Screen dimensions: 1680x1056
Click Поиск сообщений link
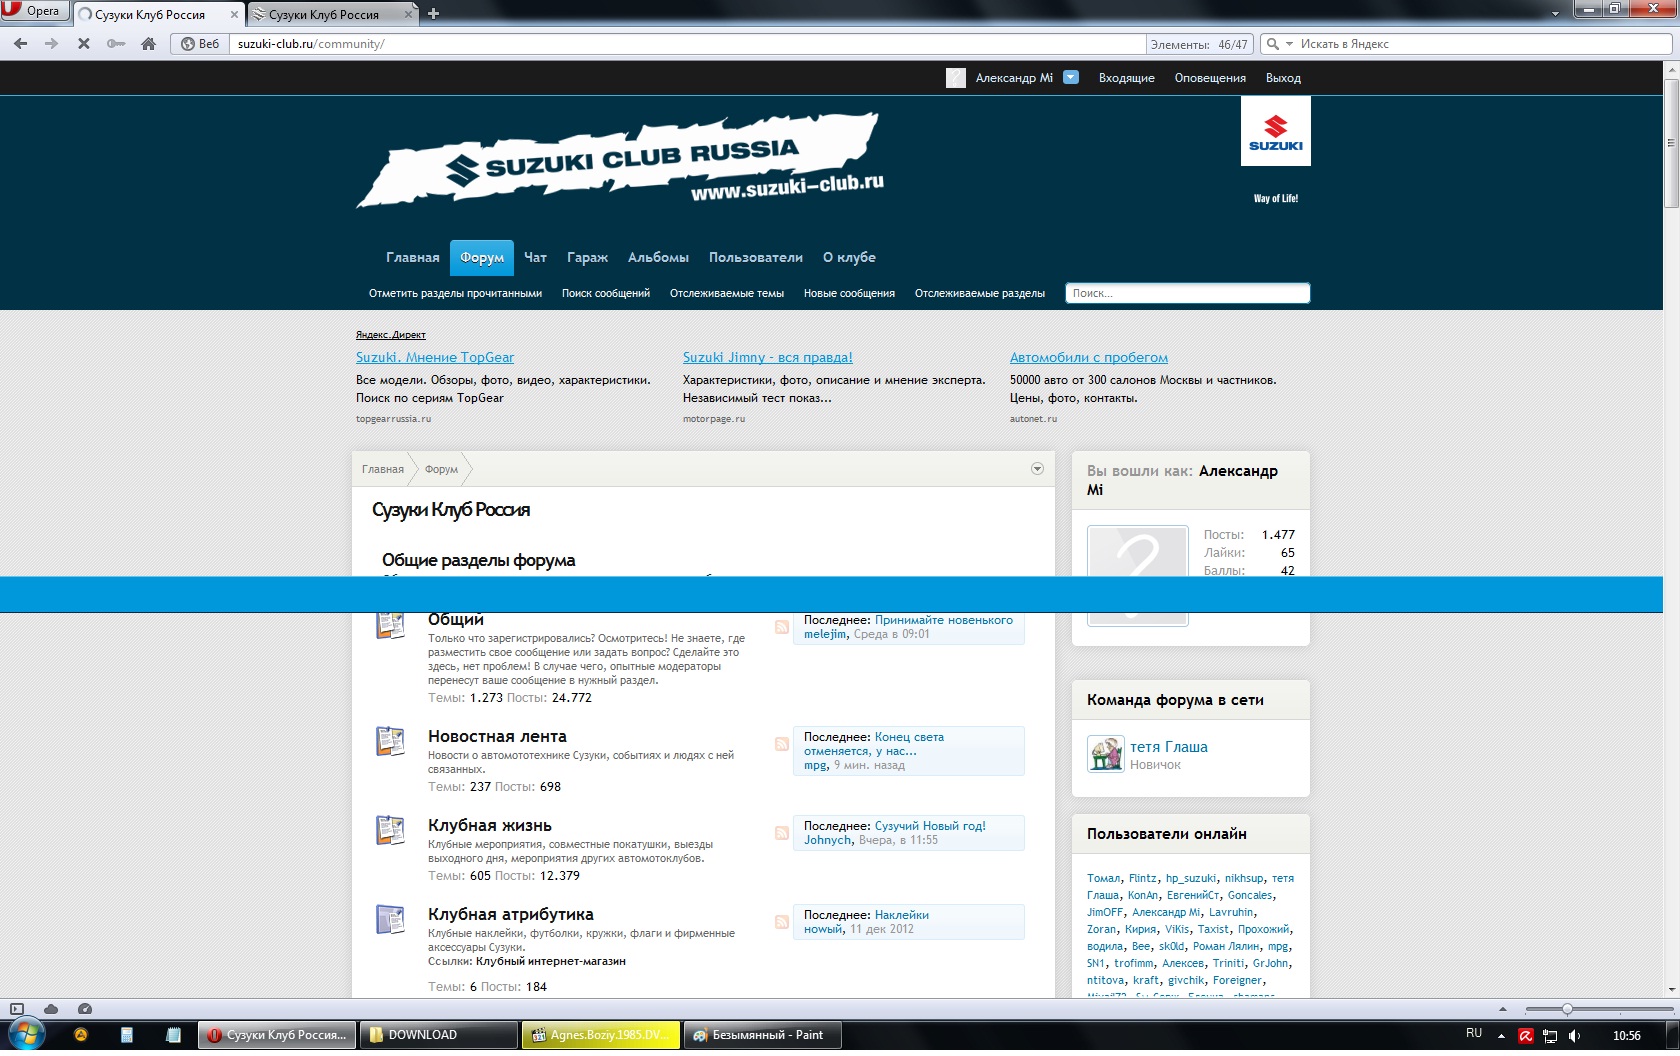click(x=606, y=293)
